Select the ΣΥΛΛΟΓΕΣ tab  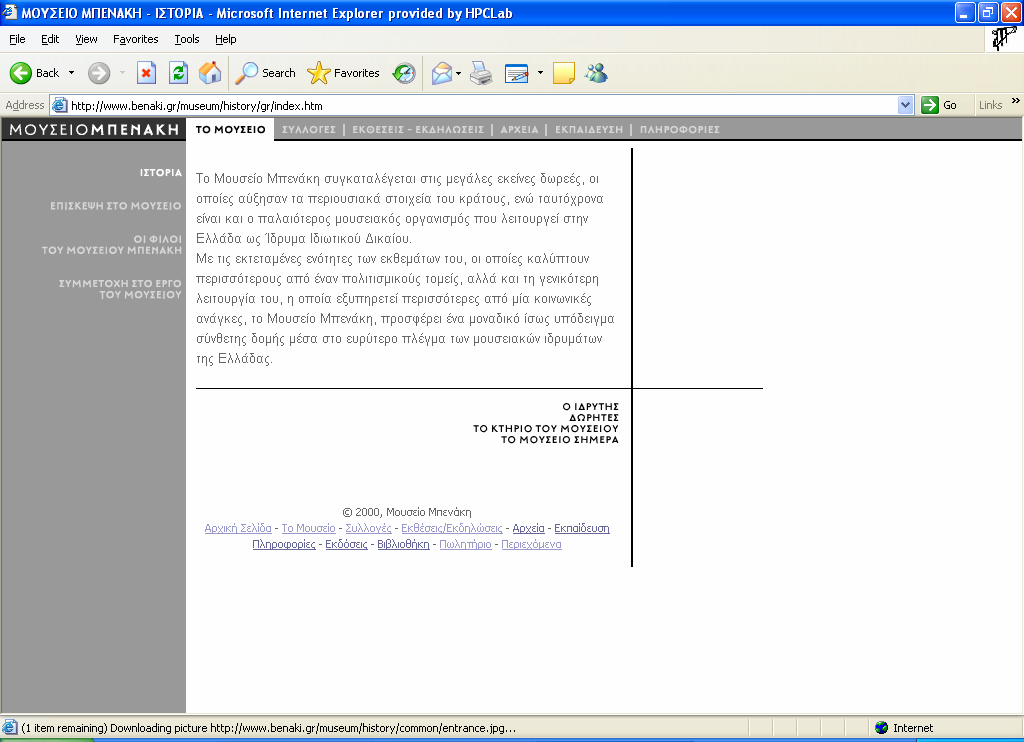click(309, 129)
